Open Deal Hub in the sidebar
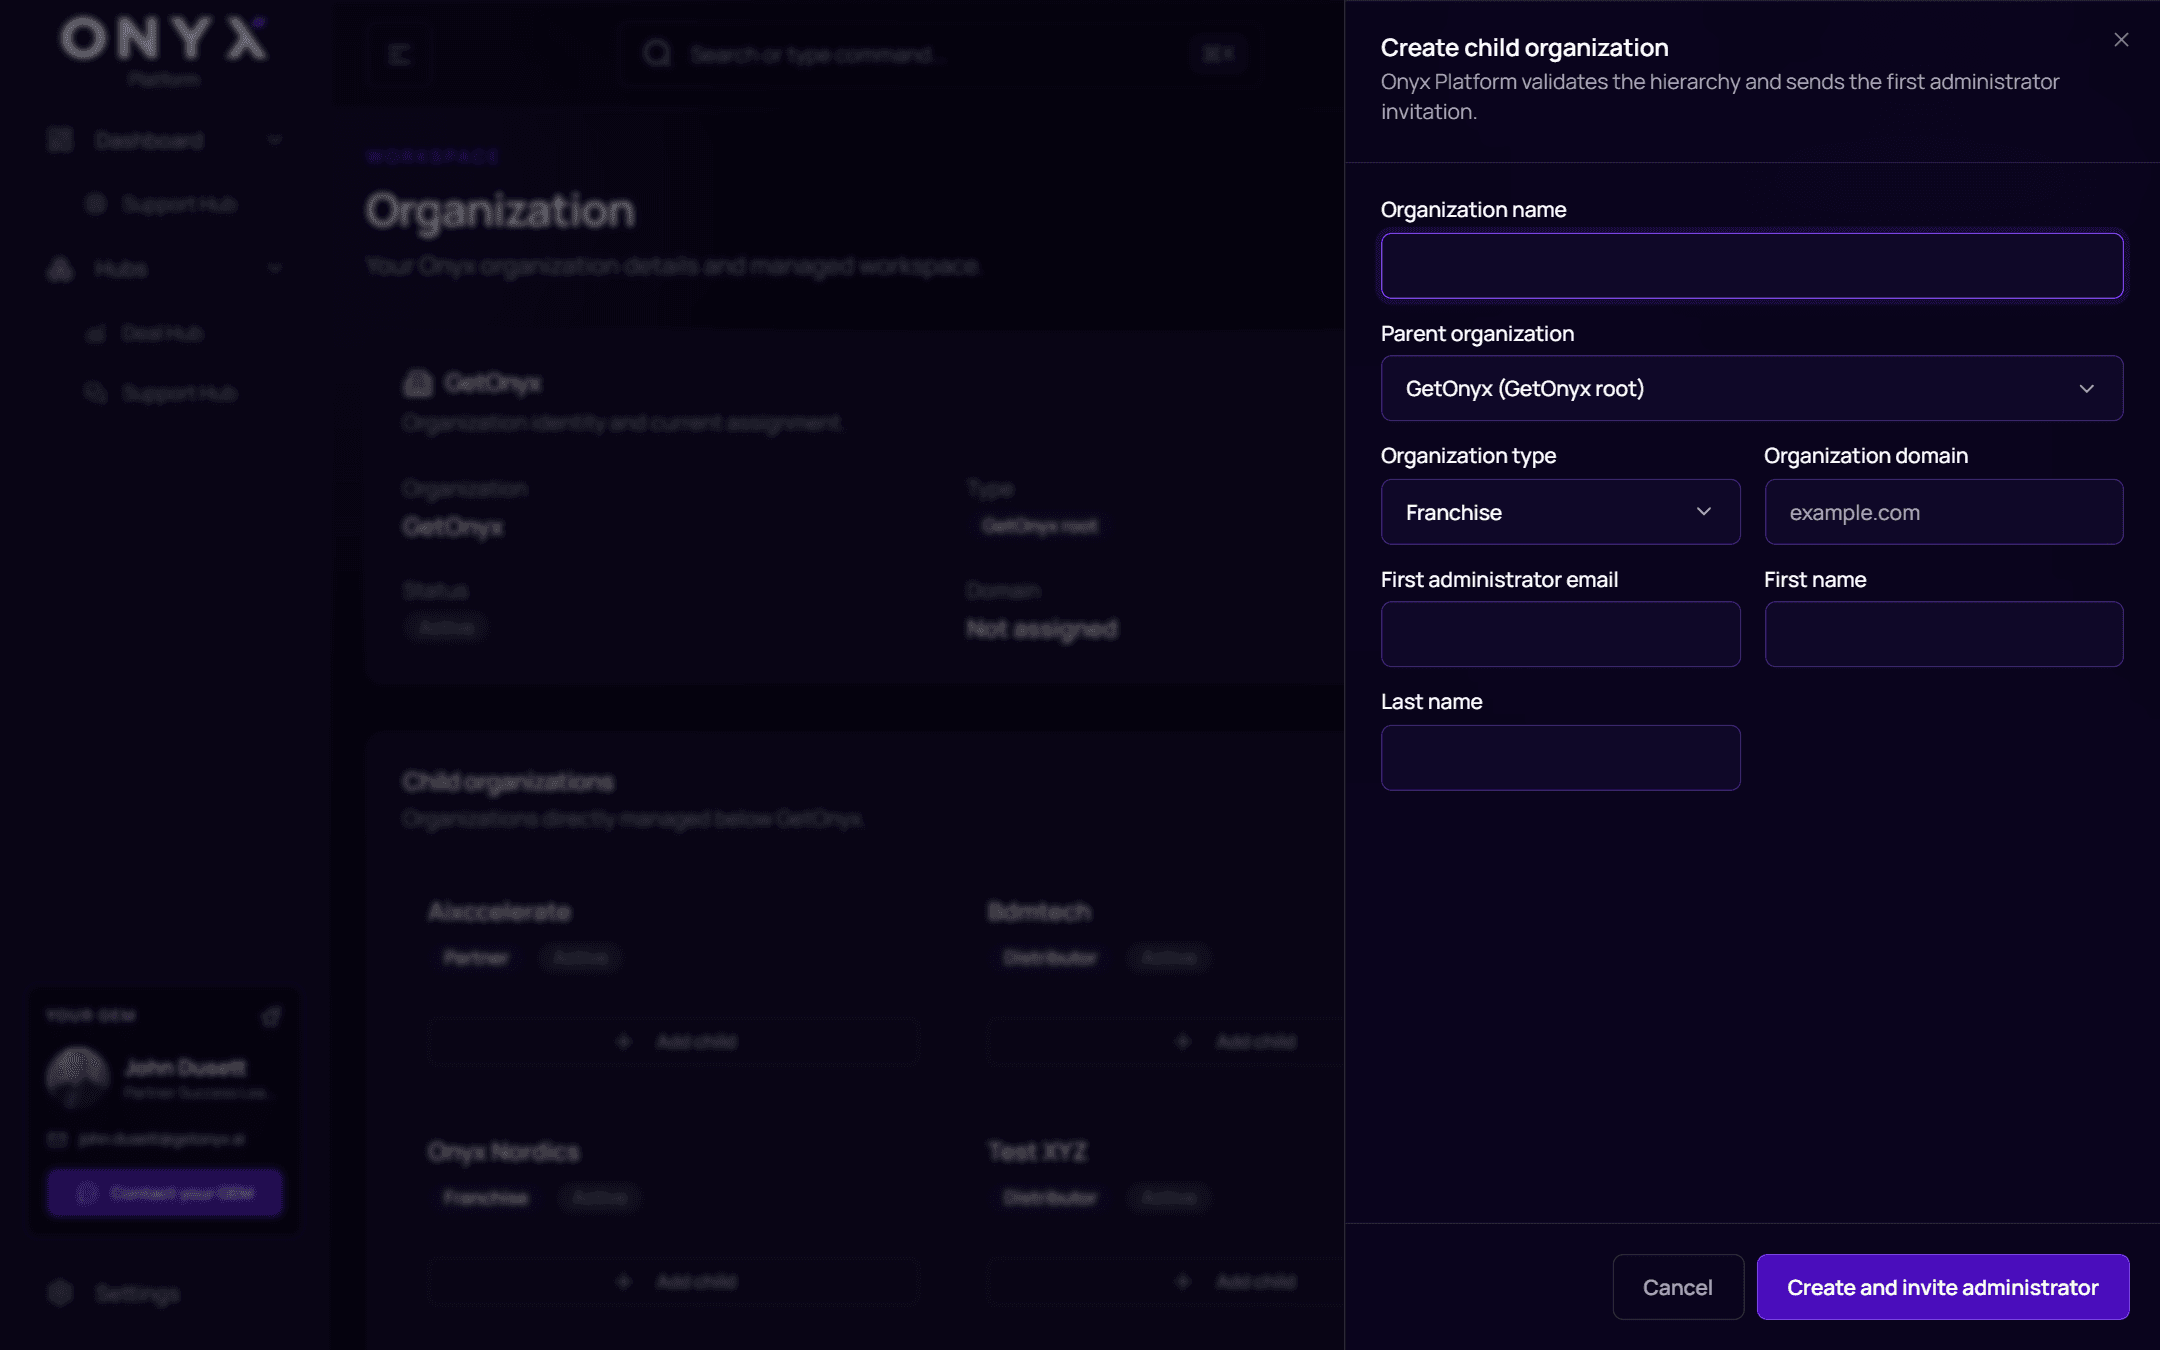 tap(162, 333)
